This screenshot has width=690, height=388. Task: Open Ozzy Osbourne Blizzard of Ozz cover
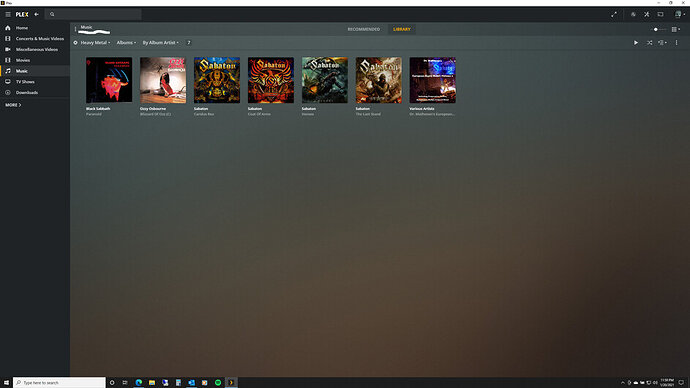pos(163,80)
